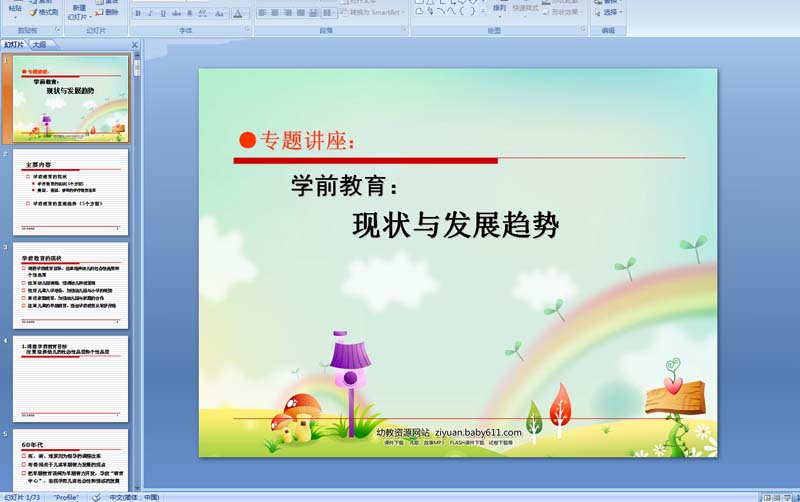800x502 pixels.
Task: Switch to the Outline (大纲) tab
Action: [x=39, y=45]
